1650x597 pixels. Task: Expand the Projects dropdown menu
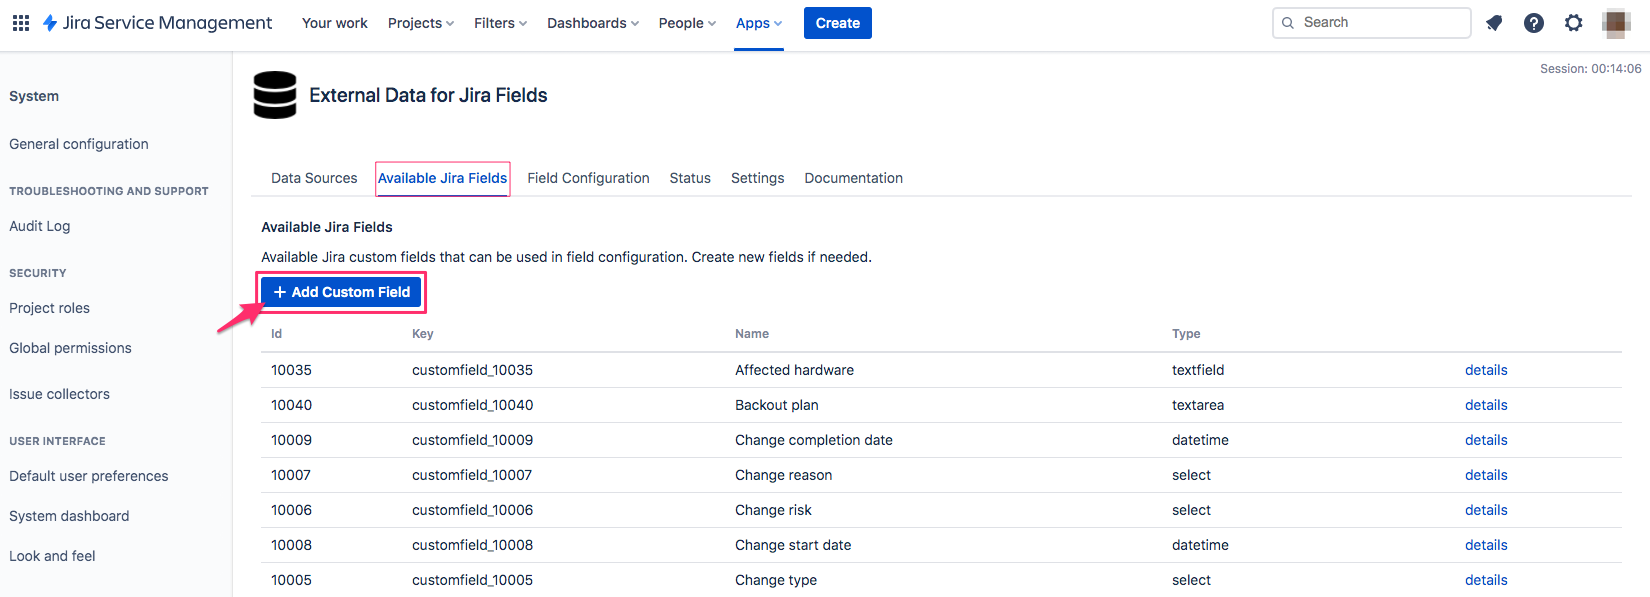pos(421,23)
